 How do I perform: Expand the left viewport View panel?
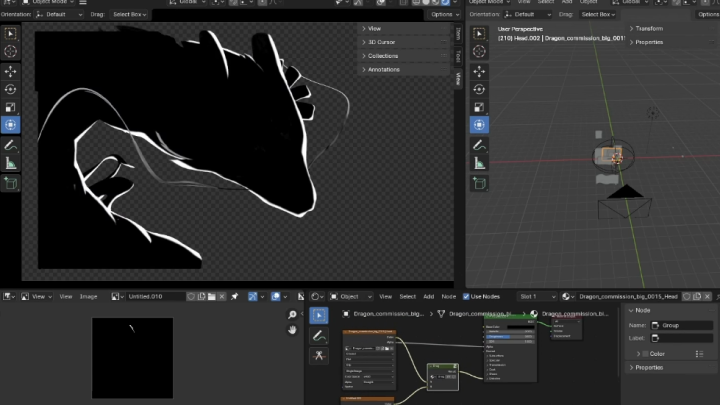pyautogui.click(x=405, y=28)
